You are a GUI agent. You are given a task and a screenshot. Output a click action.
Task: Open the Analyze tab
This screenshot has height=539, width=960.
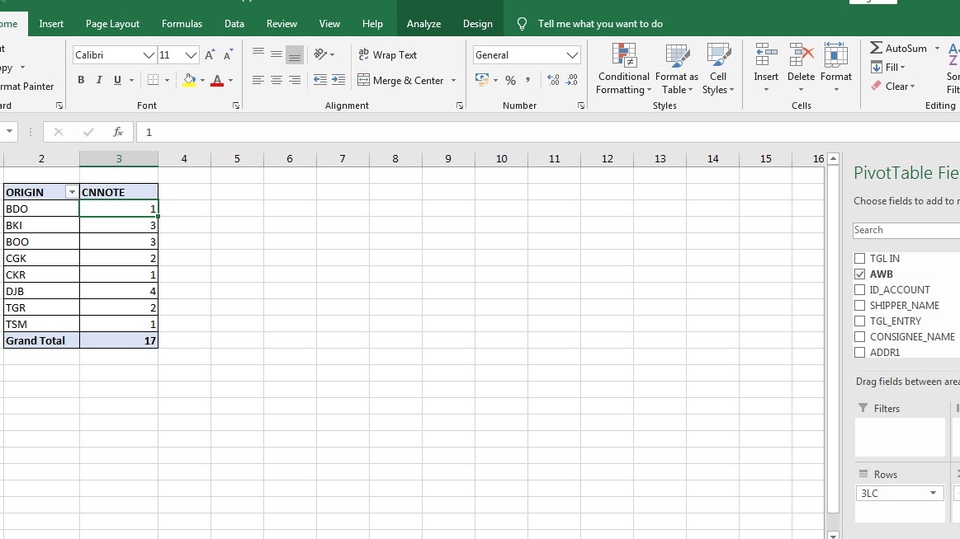pos(424,24)
